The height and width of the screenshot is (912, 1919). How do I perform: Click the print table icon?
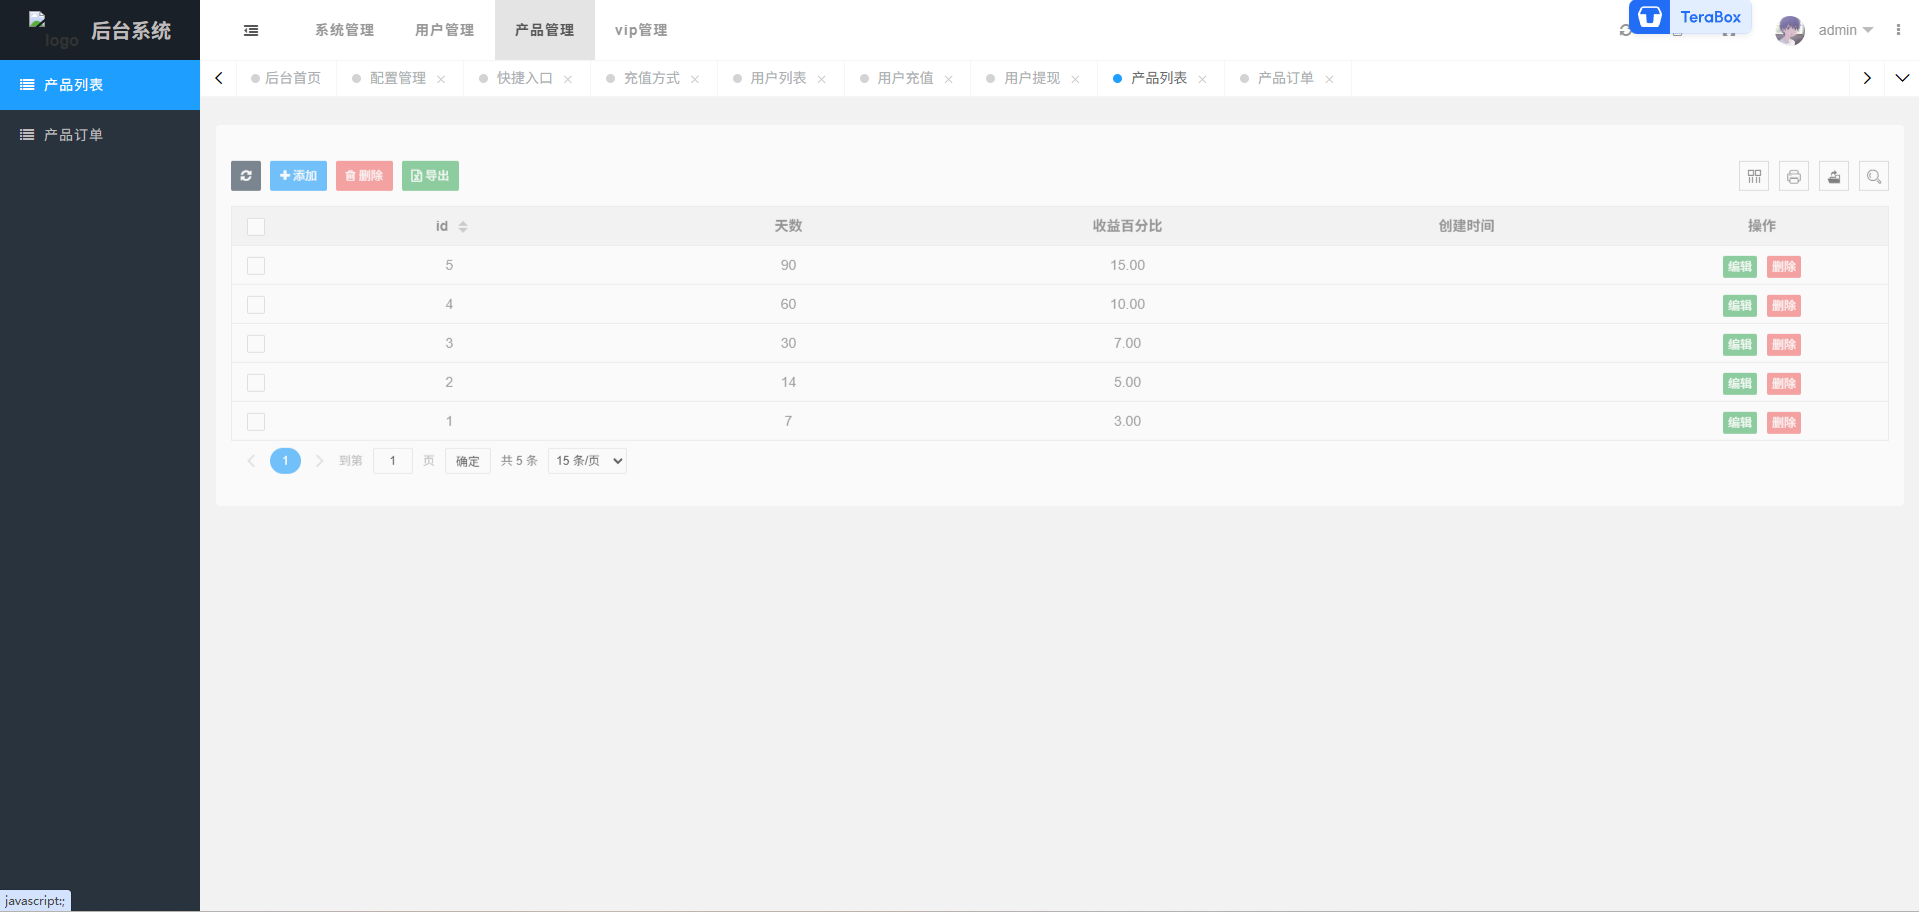click(x=1794, y=176)
